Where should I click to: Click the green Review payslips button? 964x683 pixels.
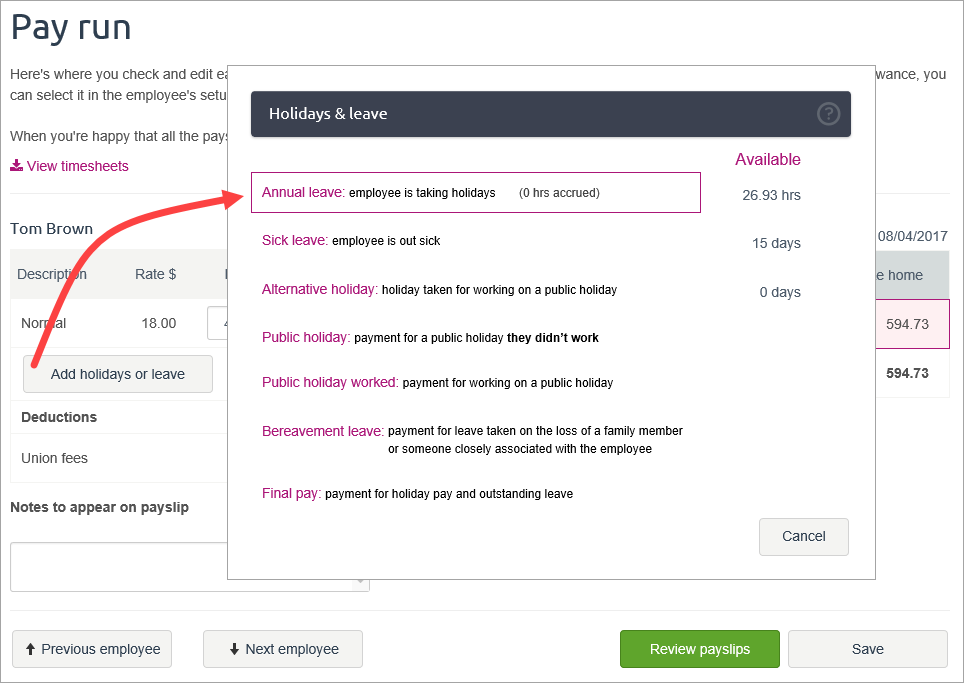click(x=699, y=649)
